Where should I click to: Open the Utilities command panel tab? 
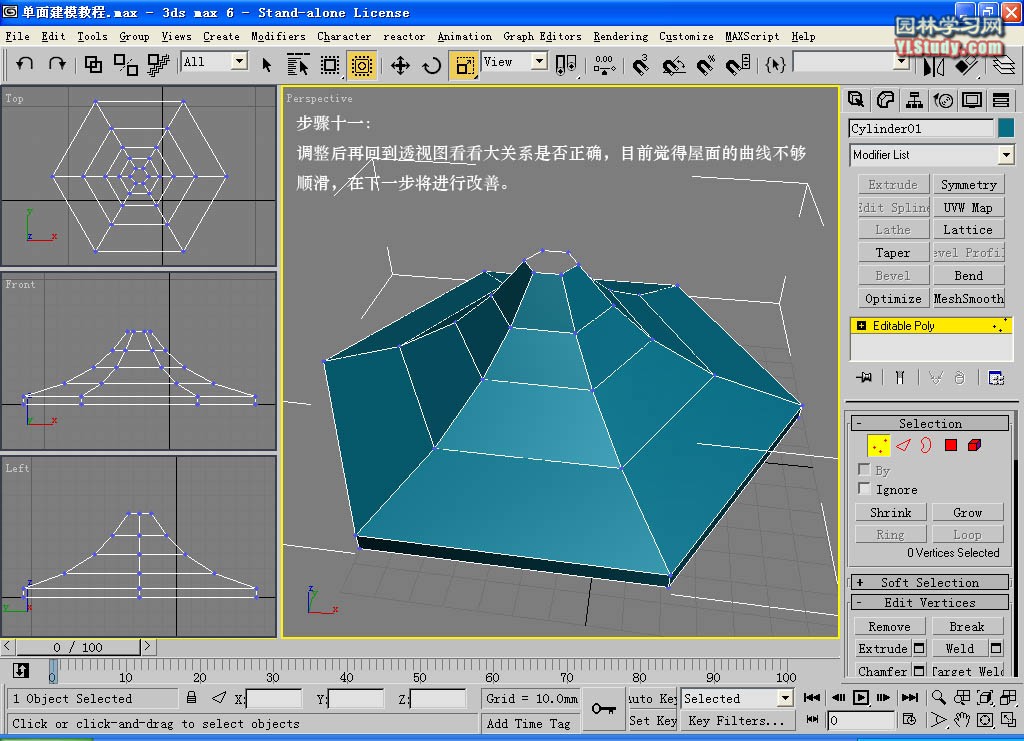(x=1000, y=100)
